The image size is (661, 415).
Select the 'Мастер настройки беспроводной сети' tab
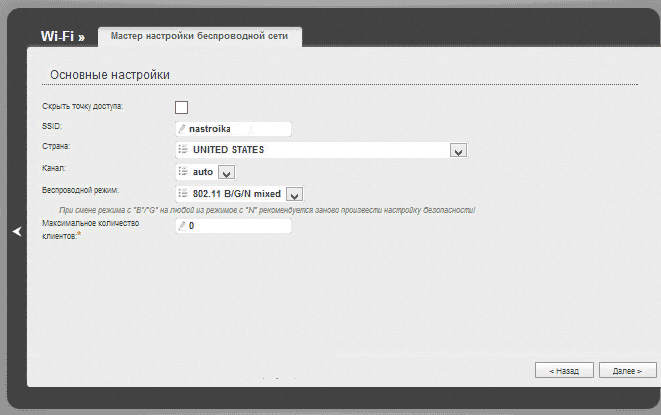[198, 36]
